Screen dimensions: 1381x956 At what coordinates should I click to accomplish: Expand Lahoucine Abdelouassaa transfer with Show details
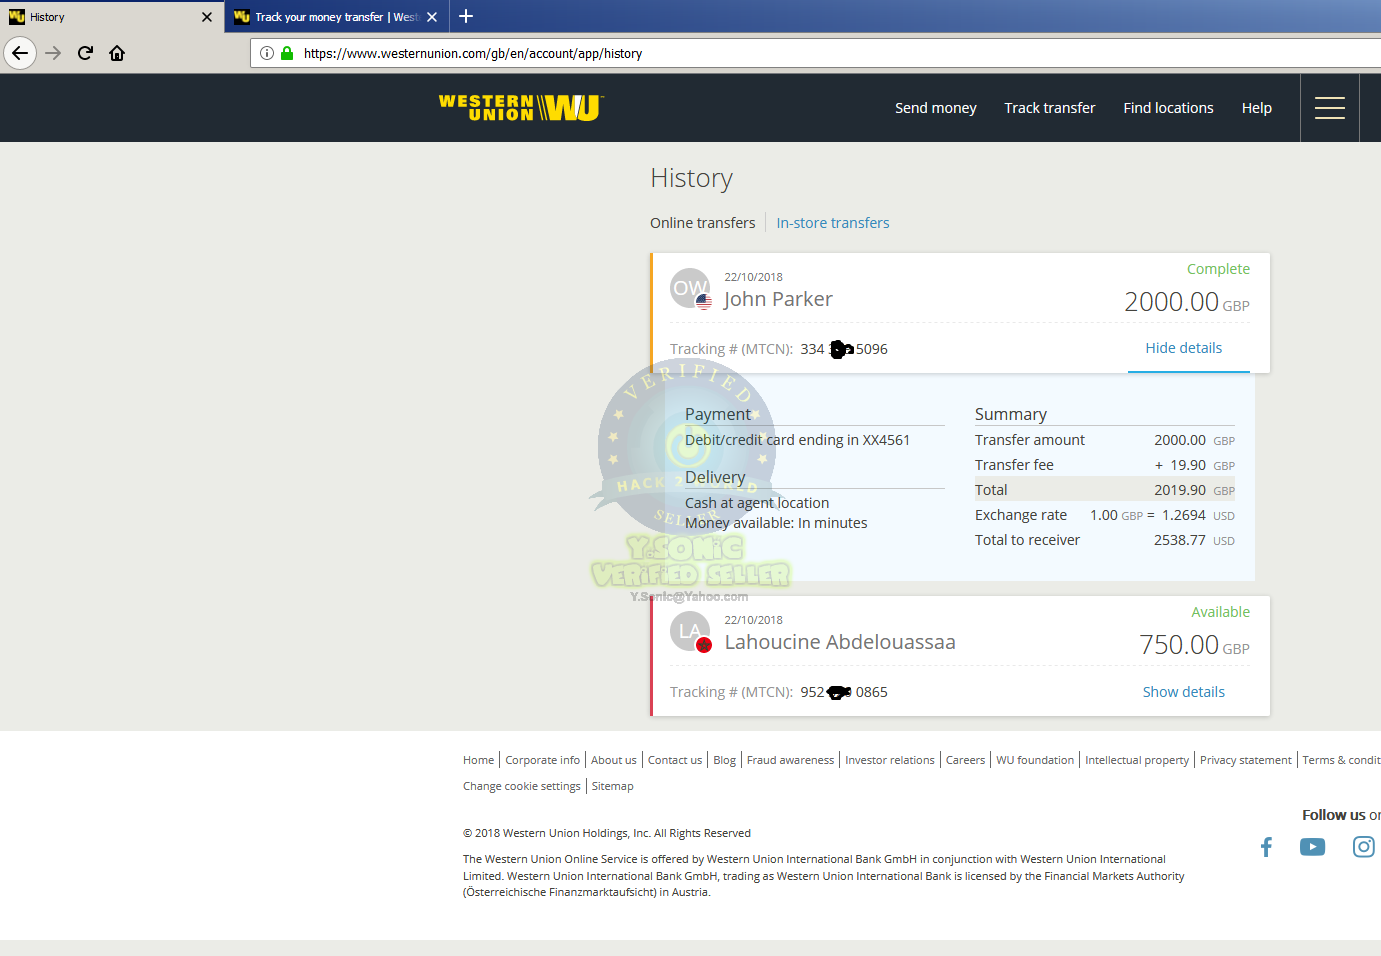(1183, 692)
